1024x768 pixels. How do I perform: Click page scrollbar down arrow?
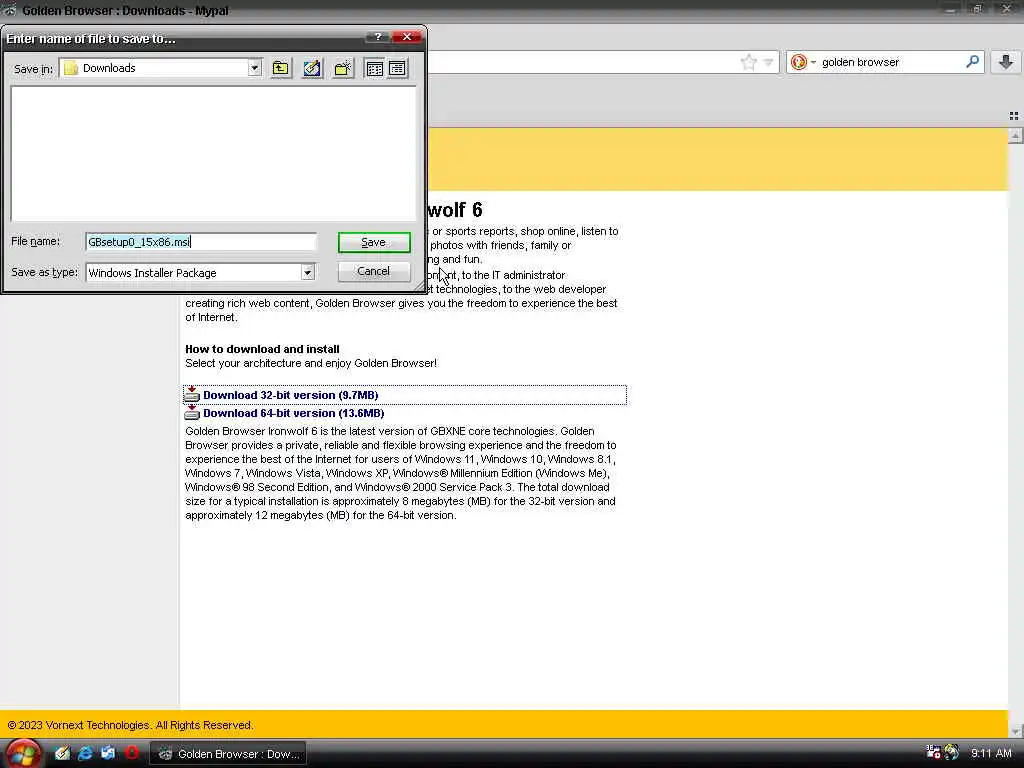[1016, 731]
